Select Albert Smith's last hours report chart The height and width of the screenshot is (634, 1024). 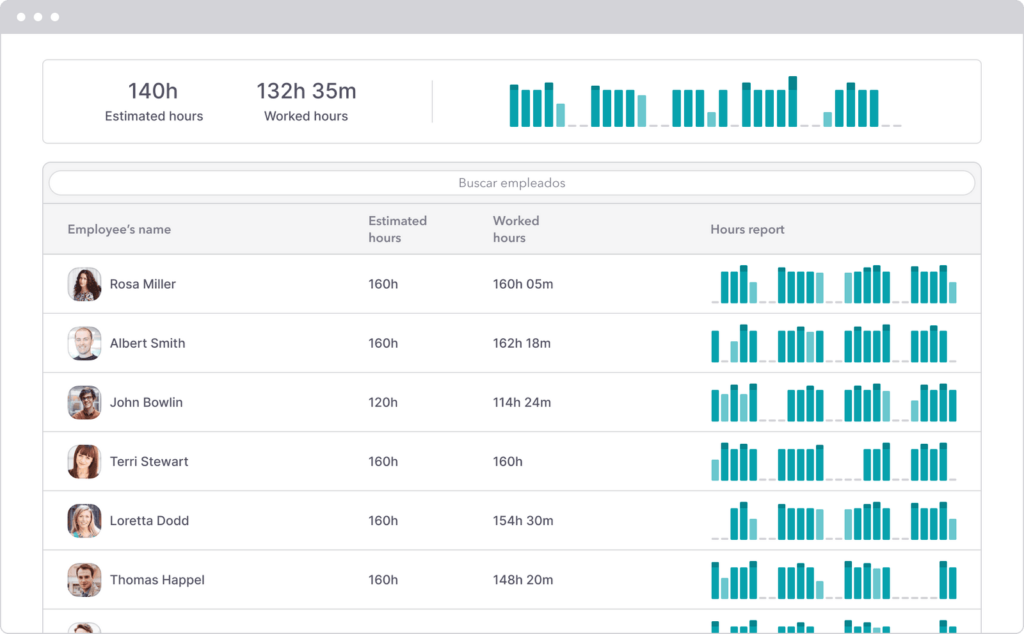click(930, 341)
